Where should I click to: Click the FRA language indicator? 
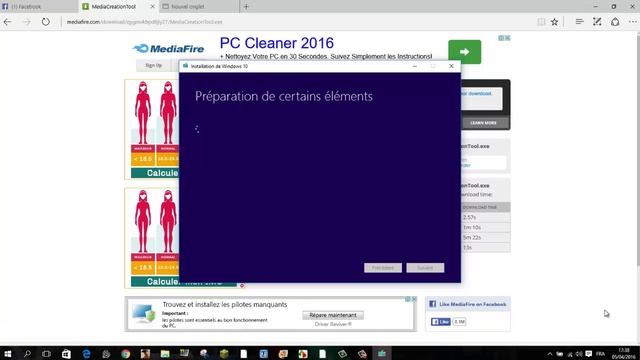(600, 354)
